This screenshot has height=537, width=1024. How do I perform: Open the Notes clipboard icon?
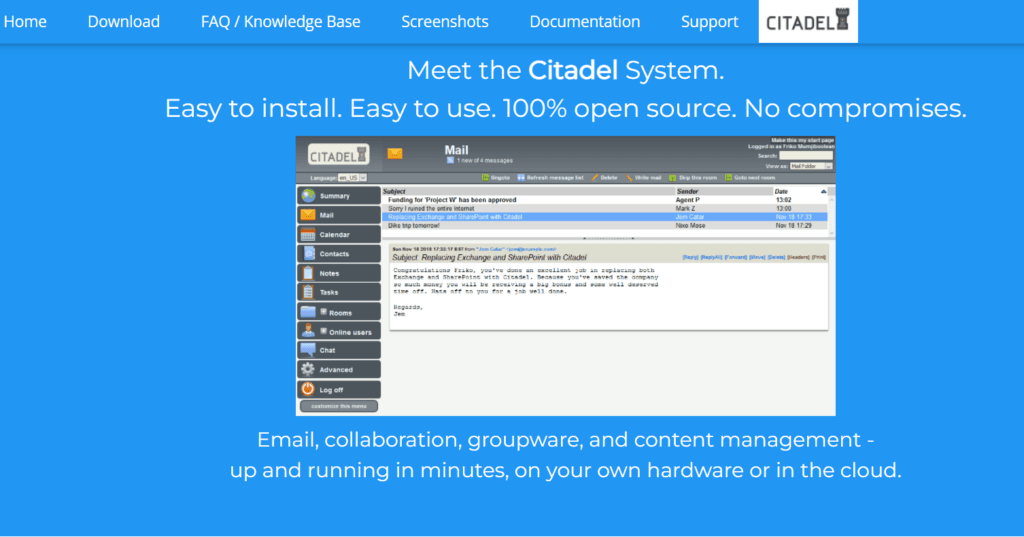[x=308, y=273]
